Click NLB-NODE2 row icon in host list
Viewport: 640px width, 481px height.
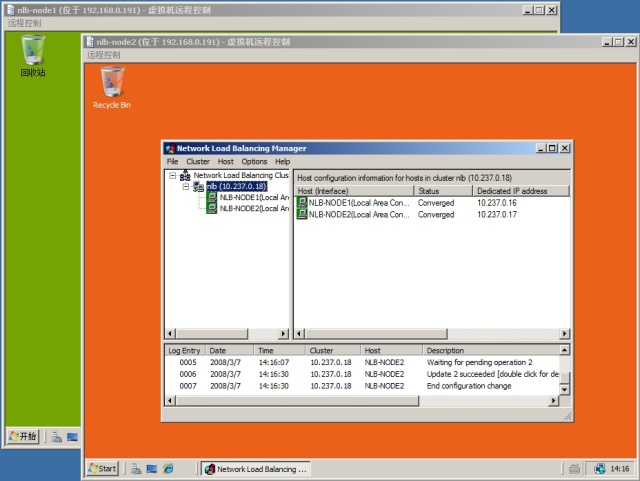click(x=303, y=214)
